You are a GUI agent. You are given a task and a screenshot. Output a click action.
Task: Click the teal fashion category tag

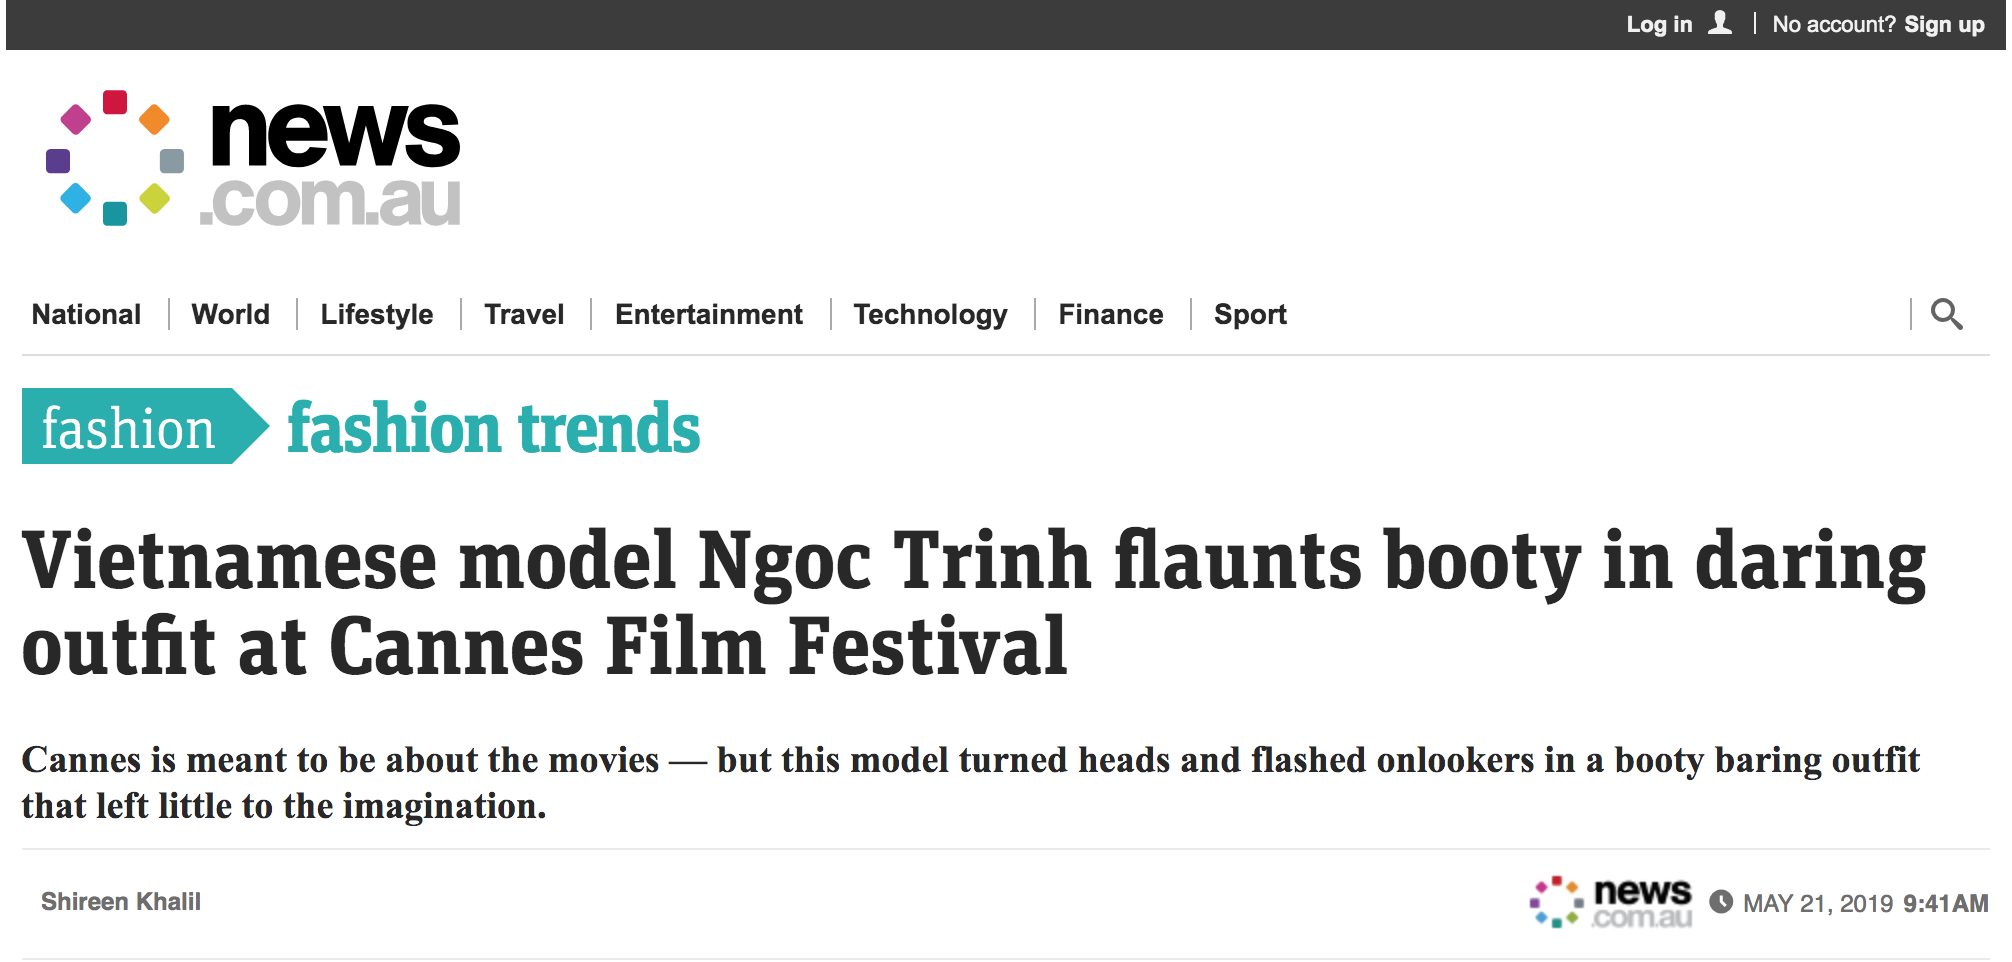tap(130, 427)
